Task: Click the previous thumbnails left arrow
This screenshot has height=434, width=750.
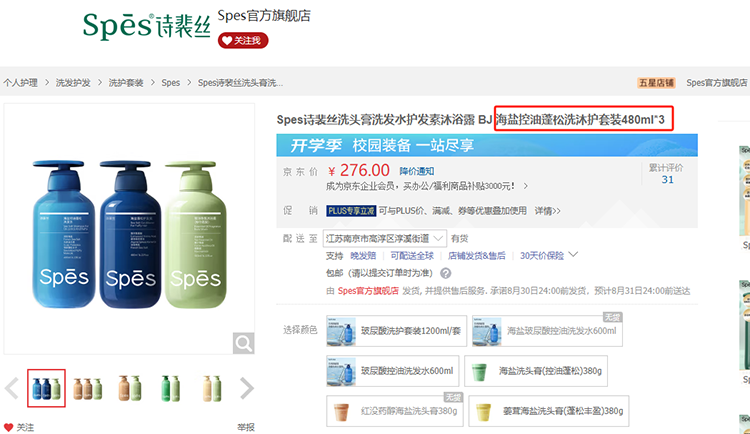Action: pyautogui.click(x=11, y=388)
